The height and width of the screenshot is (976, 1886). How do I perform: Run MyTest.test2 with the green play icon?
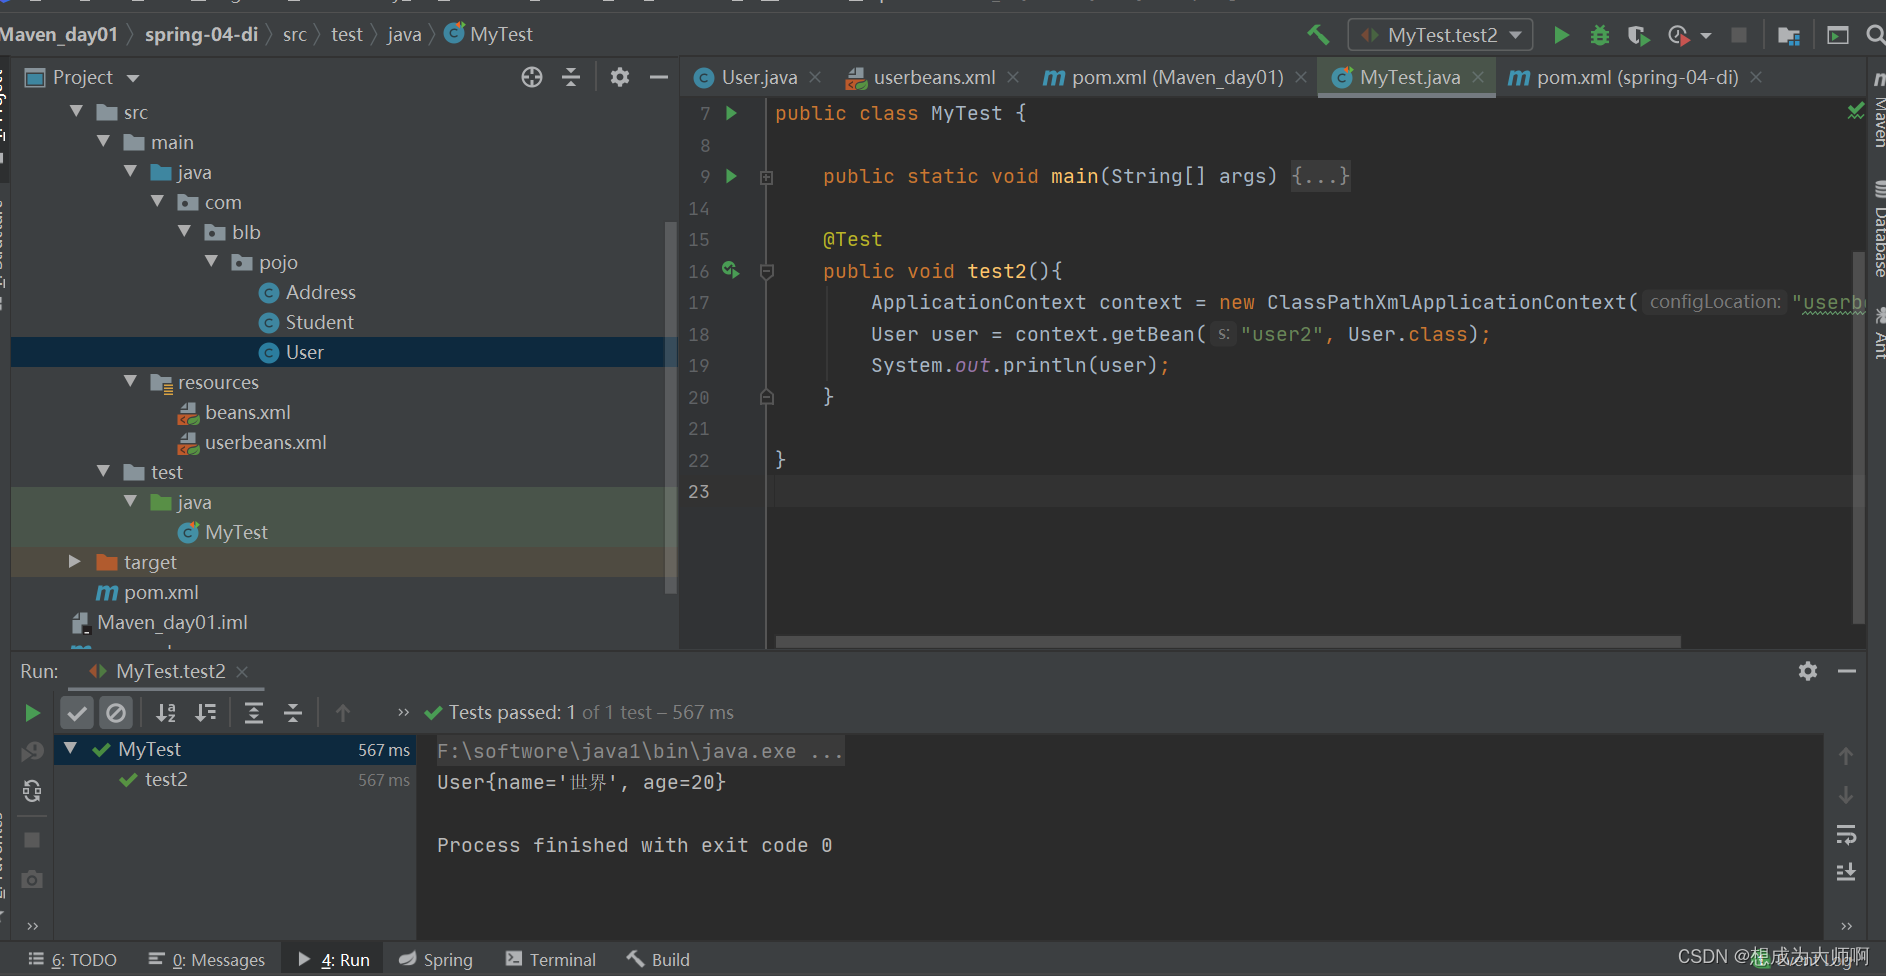click(x=1561, y=35)
